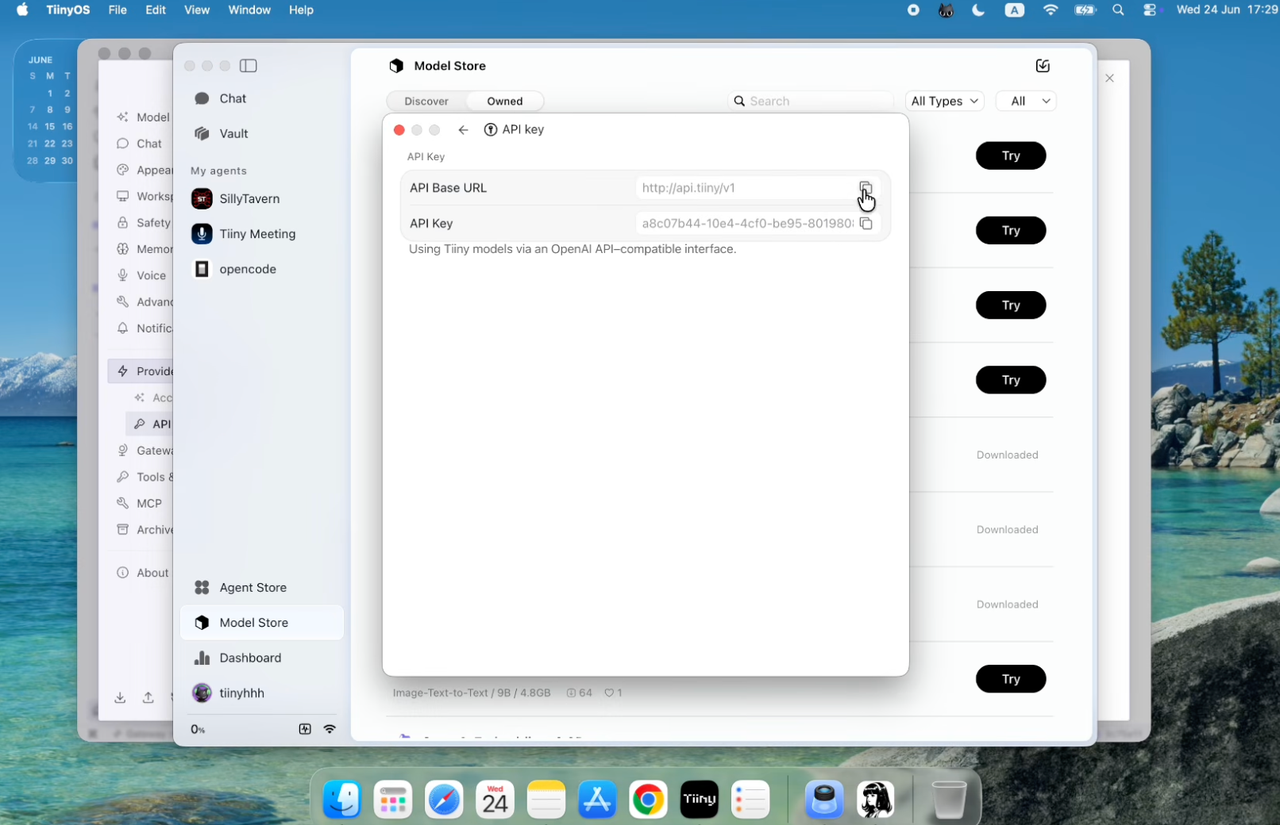Copy the API Key value

pyautogui.click(x=866, y=224)
